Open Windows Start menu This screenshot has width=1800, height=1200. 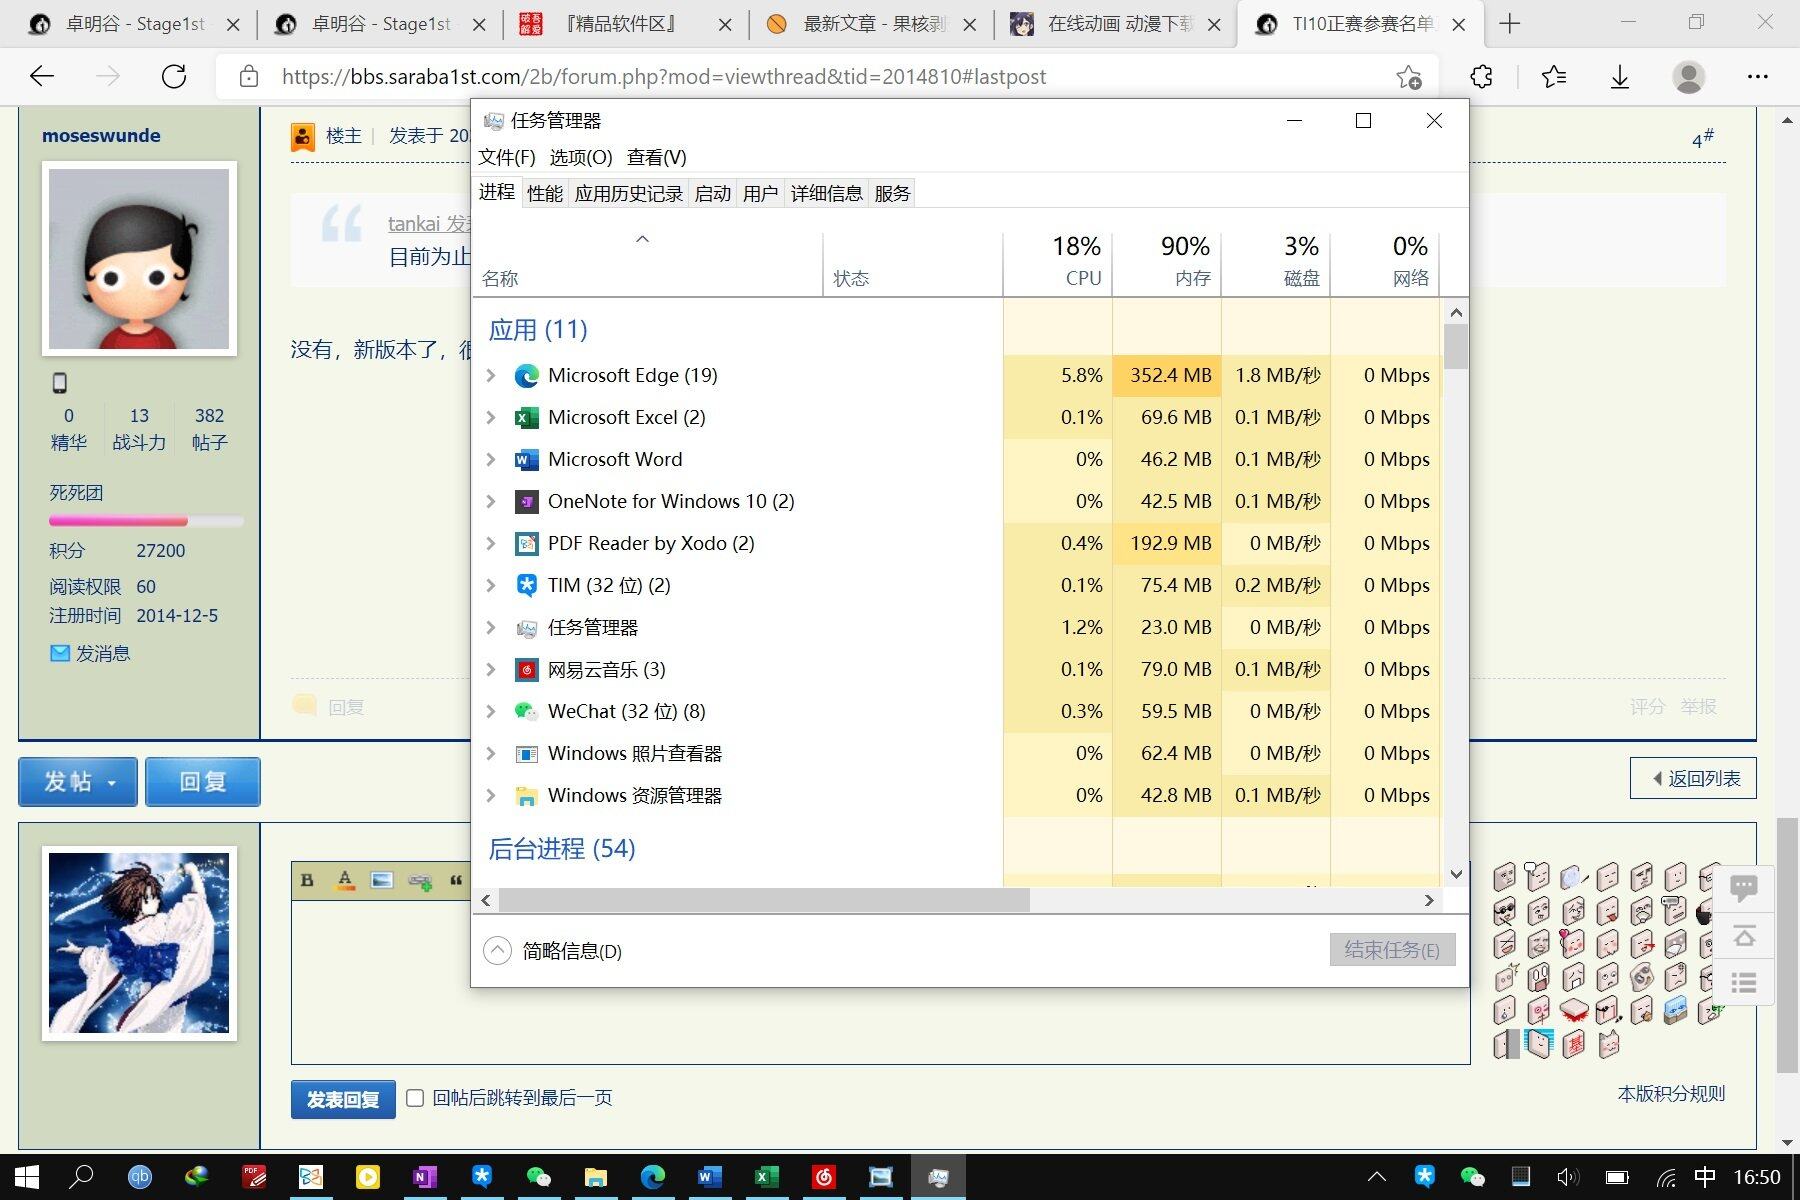coord(26,1177)
